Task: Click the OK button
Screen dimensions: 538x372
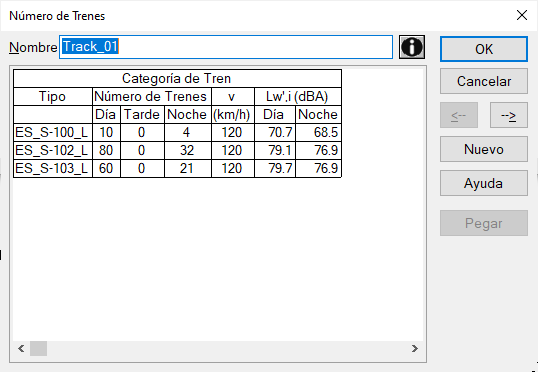Action: (x=484, y=49)
